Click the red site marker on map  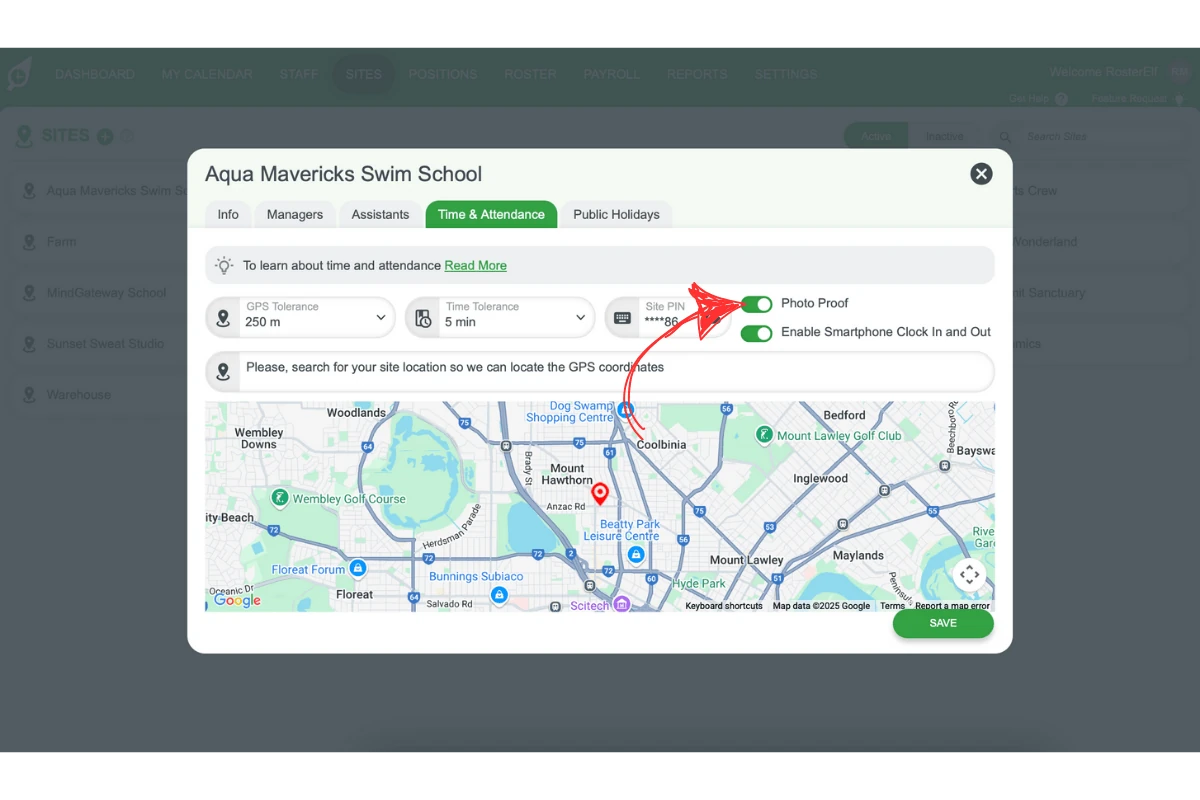coord(600,493)
